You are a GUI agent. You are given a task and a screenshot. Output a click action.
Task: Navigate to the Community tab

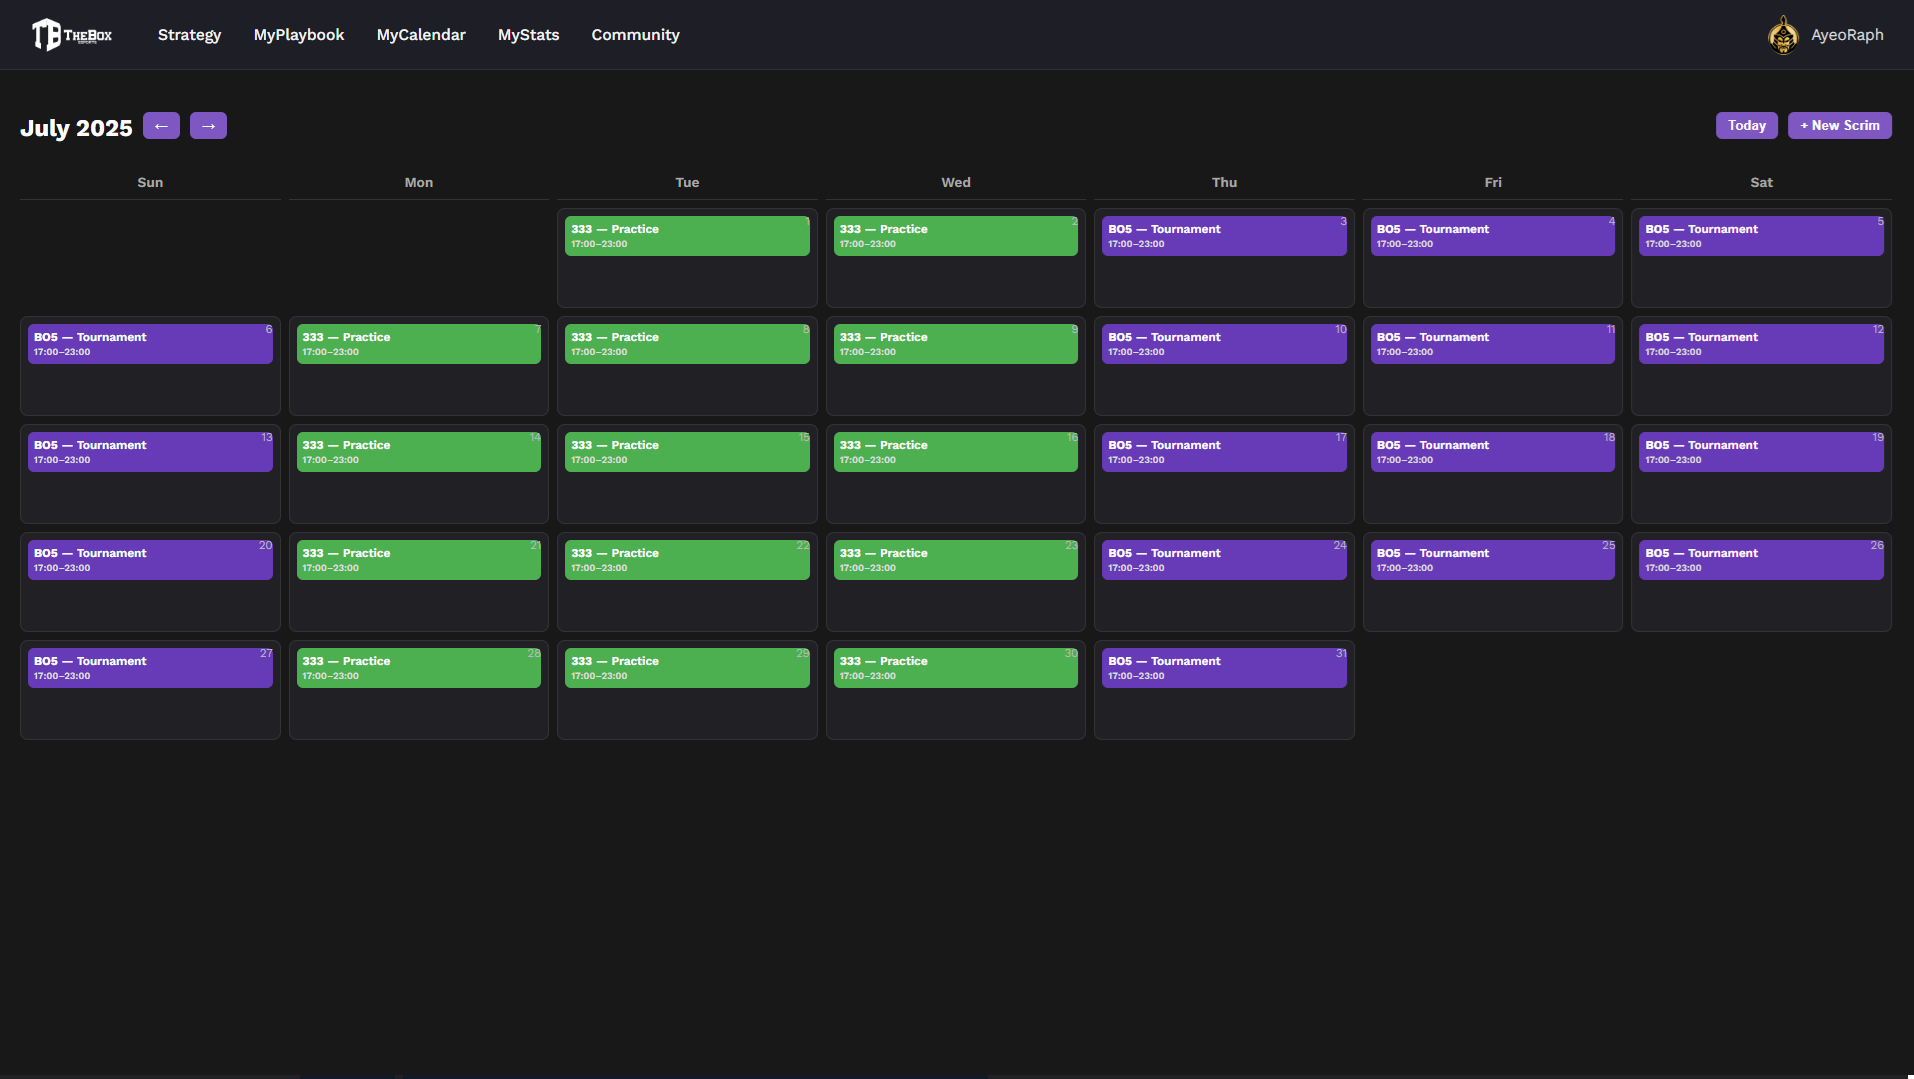click(x=635, y=34)
